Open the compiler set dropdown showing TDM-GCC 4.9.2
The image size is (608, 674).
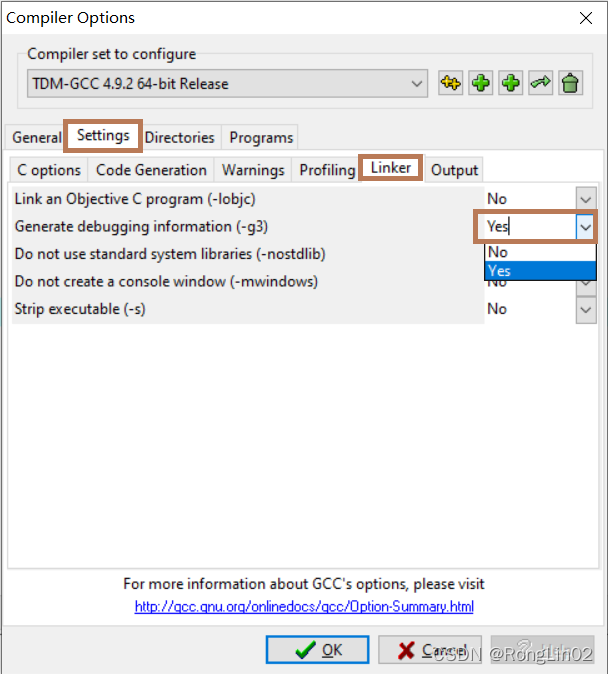point(227,83)
